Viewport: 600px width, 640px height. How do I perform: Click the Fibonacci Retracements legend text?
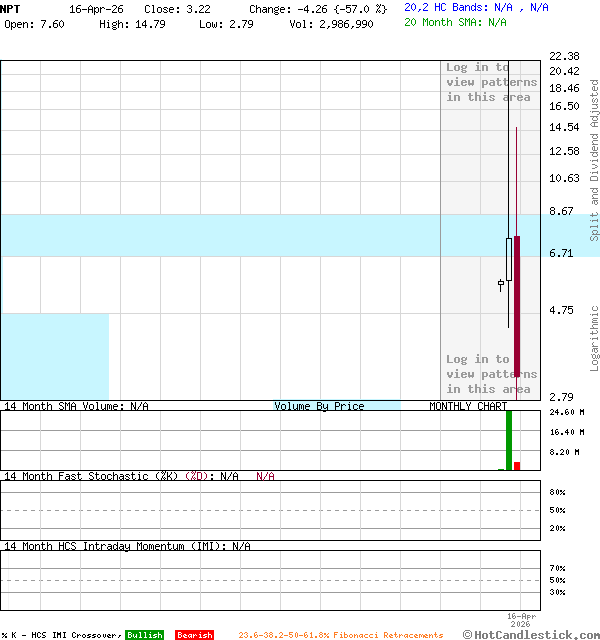point(340,635)
